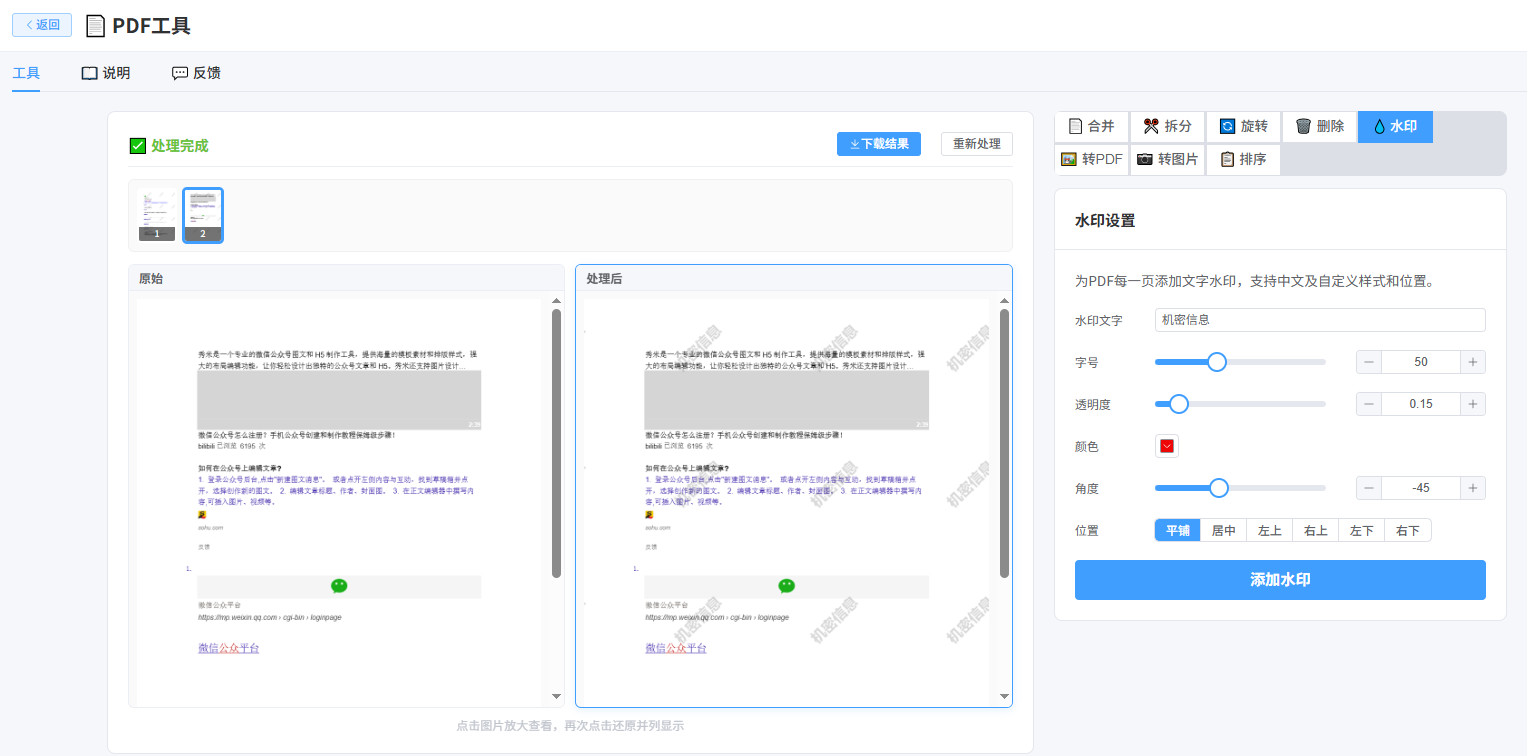Choose the 旋转 rotate tool
1527x756 pixels.
click(x=1243, y=127)
